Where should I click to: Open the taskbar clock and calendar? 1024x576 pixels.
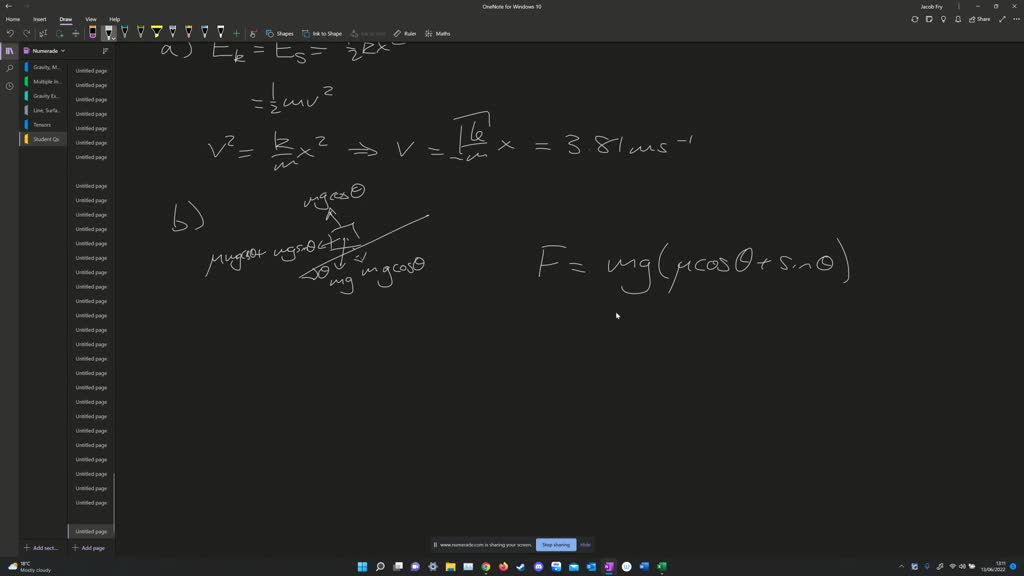994,566
